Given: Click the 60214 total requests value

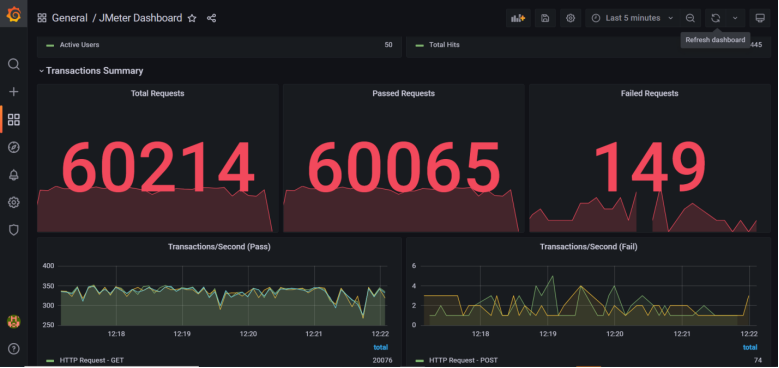Looking at the screenshot, I should coord(157,167).
